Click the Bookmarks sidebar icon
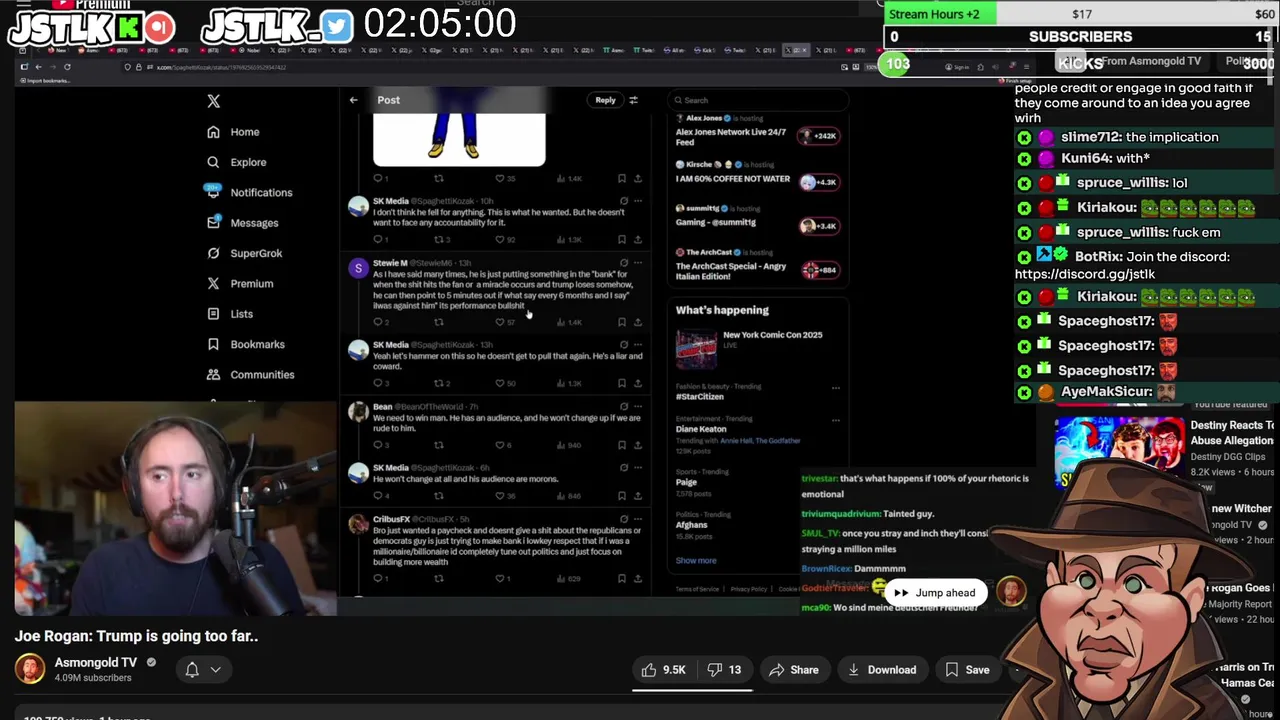Viewport: 1280px width, 720px height. point(213,344)
